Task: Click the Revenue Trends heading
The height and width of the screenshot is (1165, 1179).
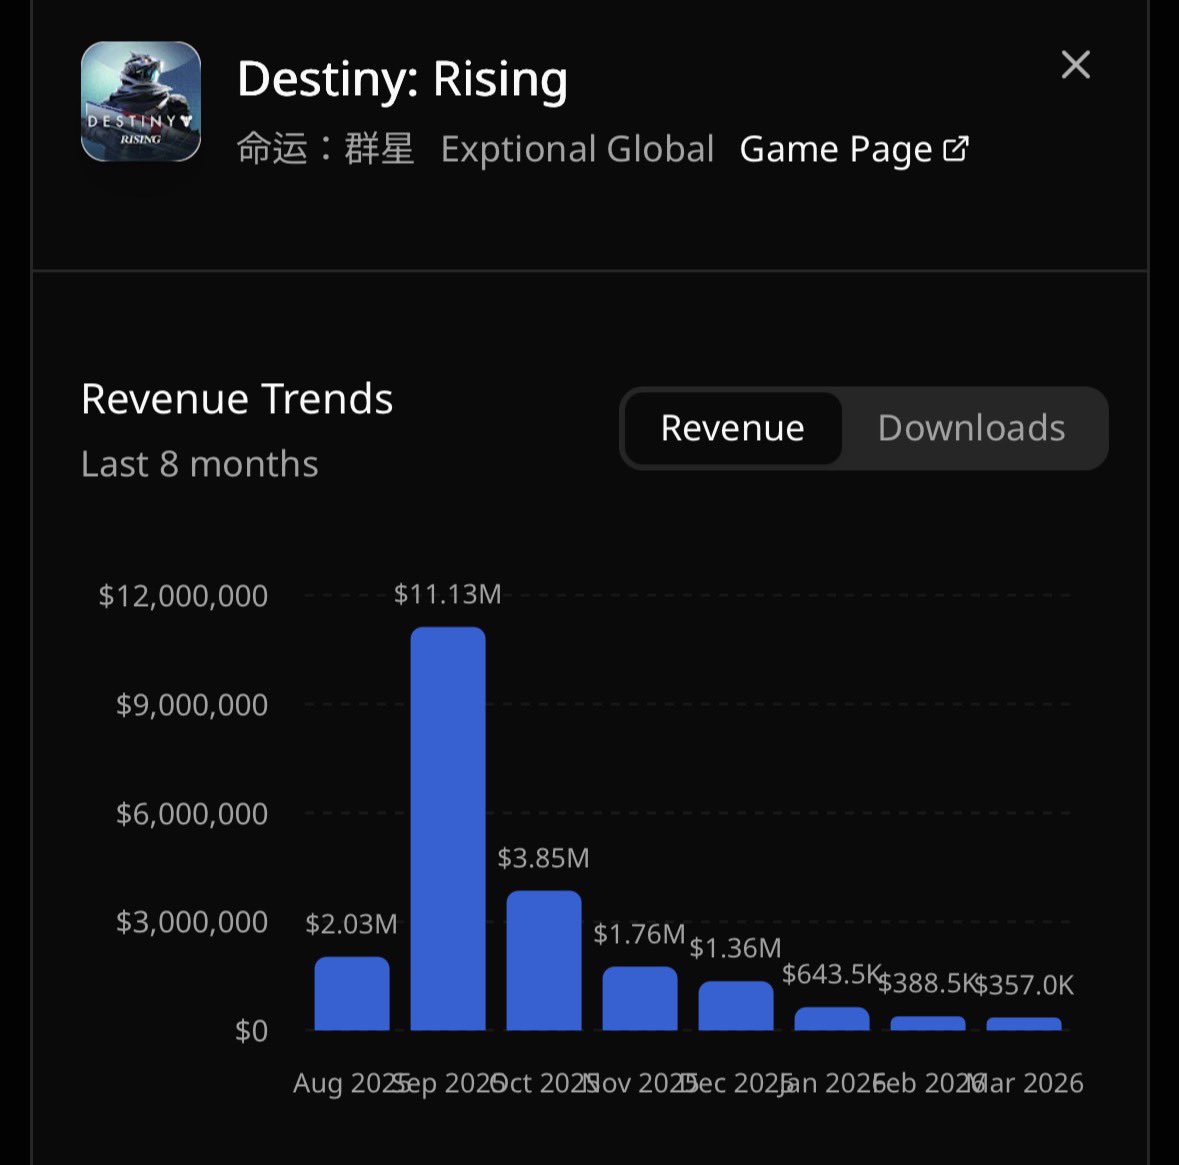Action: click(237, 399)
